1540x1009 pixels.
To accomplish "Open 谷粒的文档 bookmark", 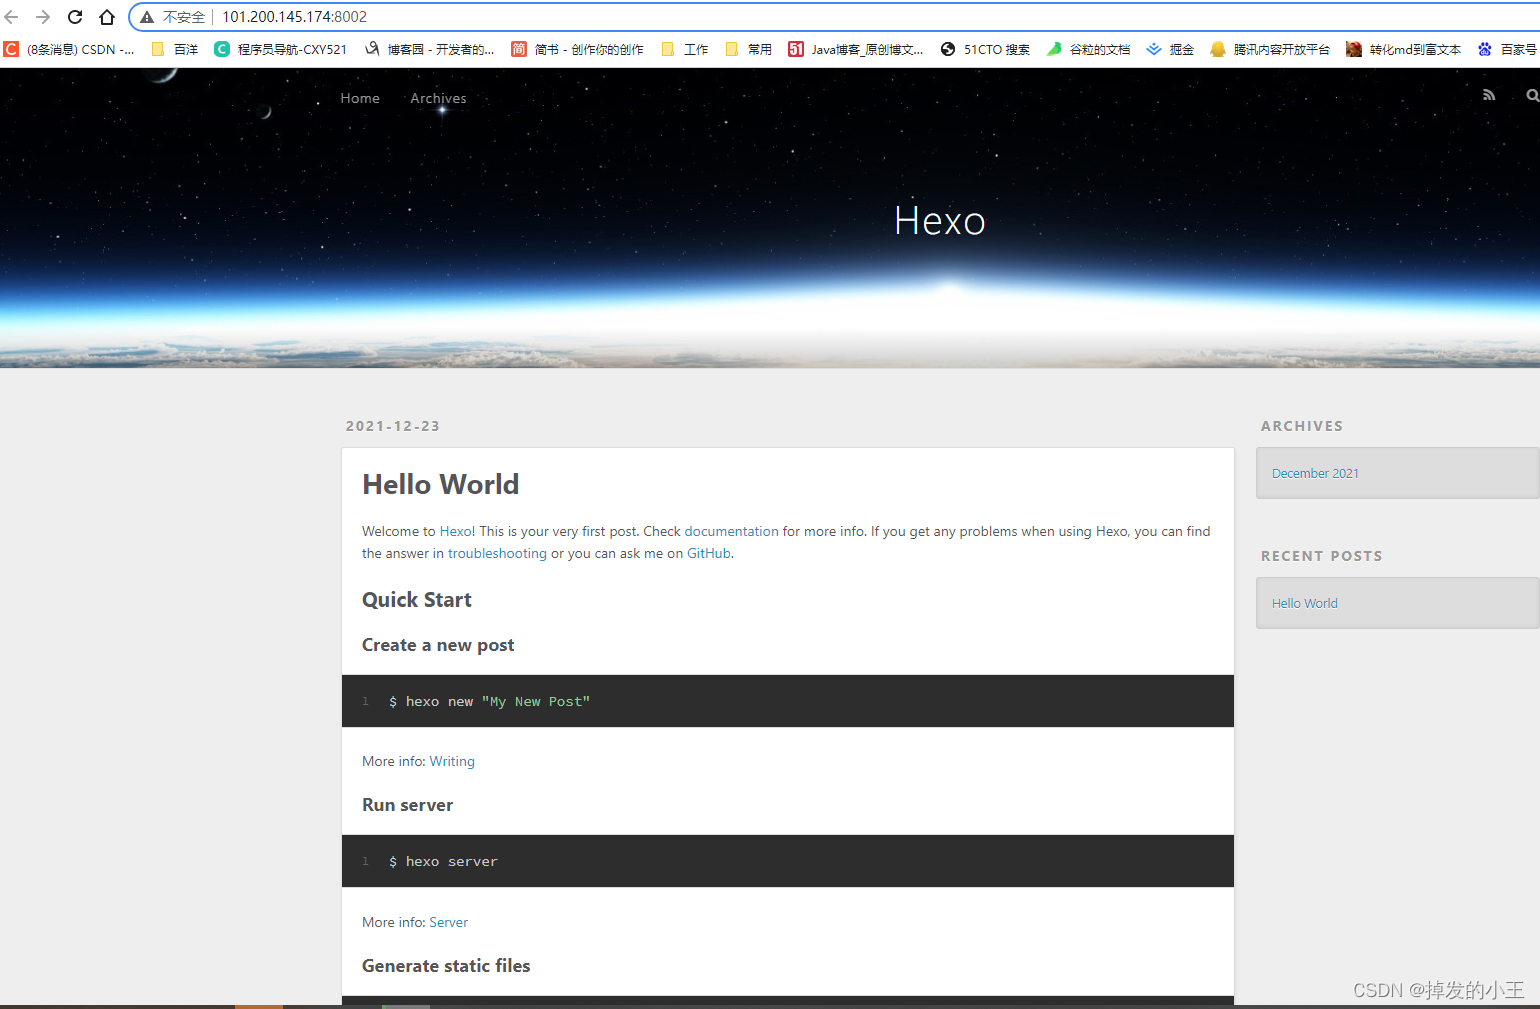I will click(1088, 49).
